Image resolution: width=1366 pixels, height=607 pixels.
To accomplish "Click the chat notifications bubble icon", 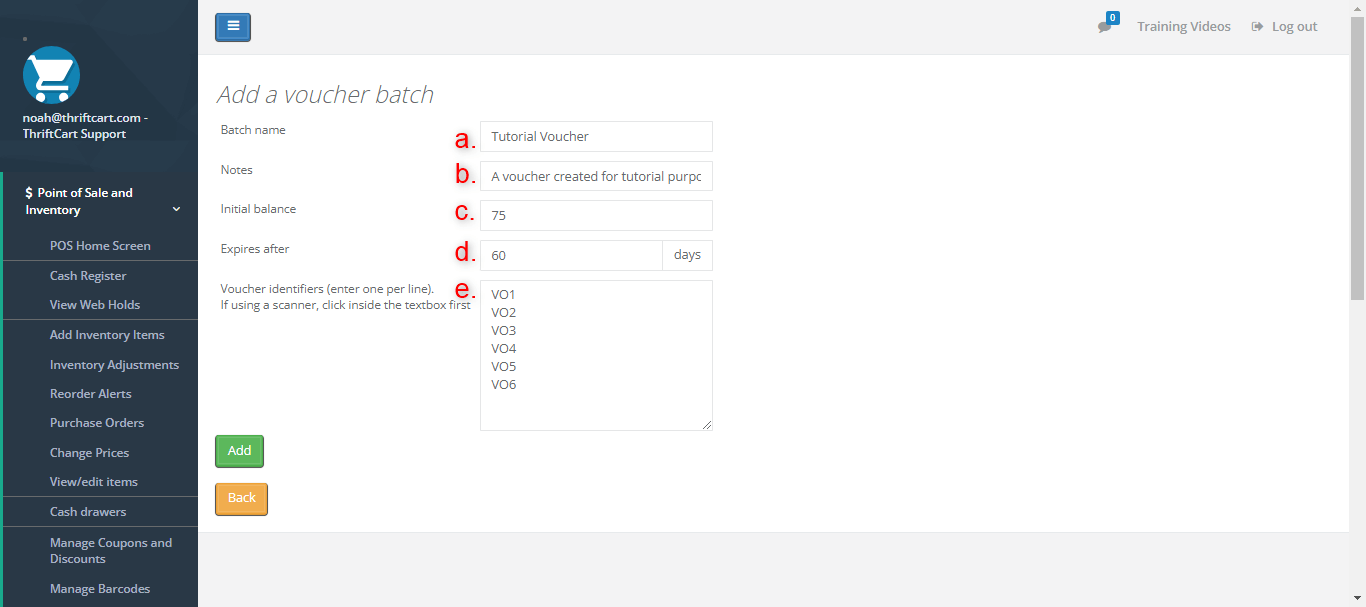I will (1105, 27).
